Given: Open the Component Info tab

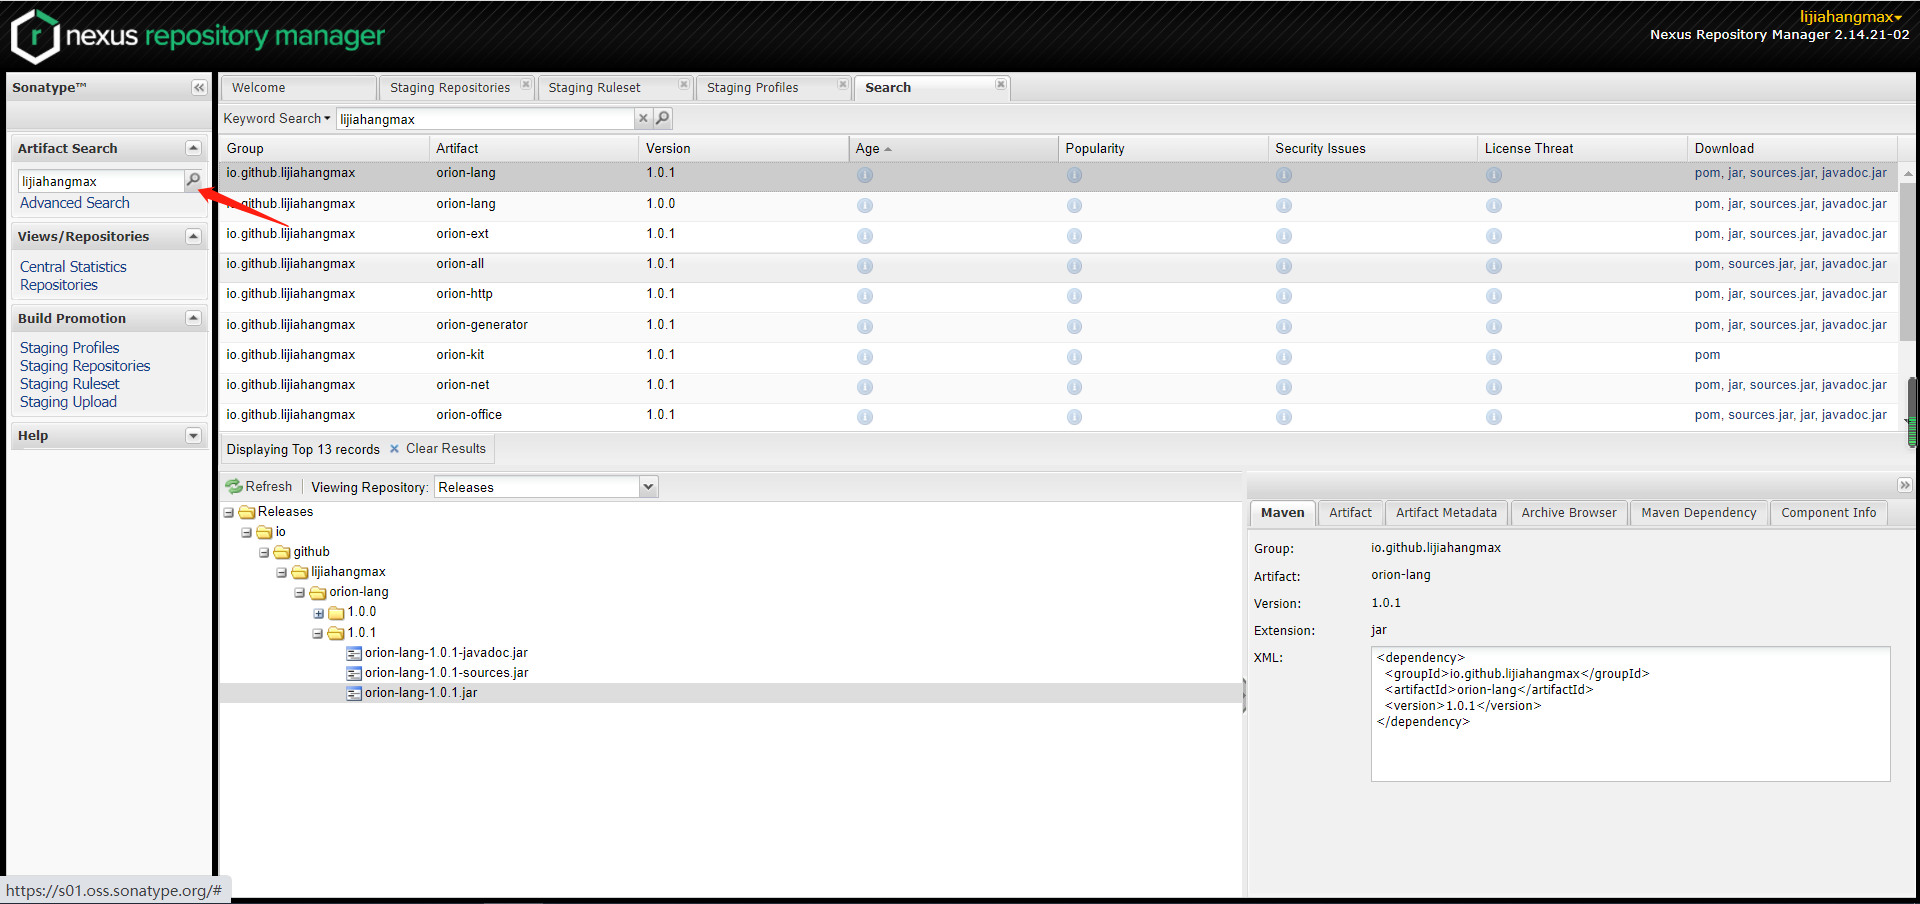Looking at the screenshot, I should pos(1828,513).
